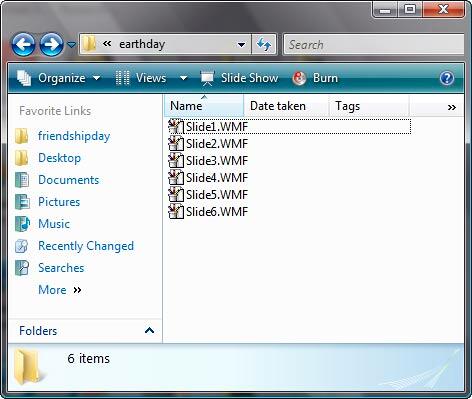Start the Slide Show

(239, 78)
